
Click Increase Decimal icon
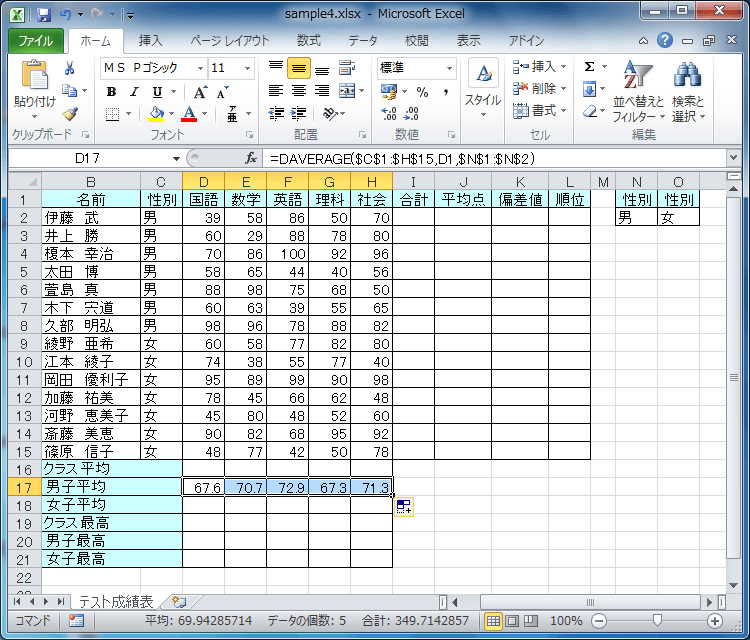389,113
